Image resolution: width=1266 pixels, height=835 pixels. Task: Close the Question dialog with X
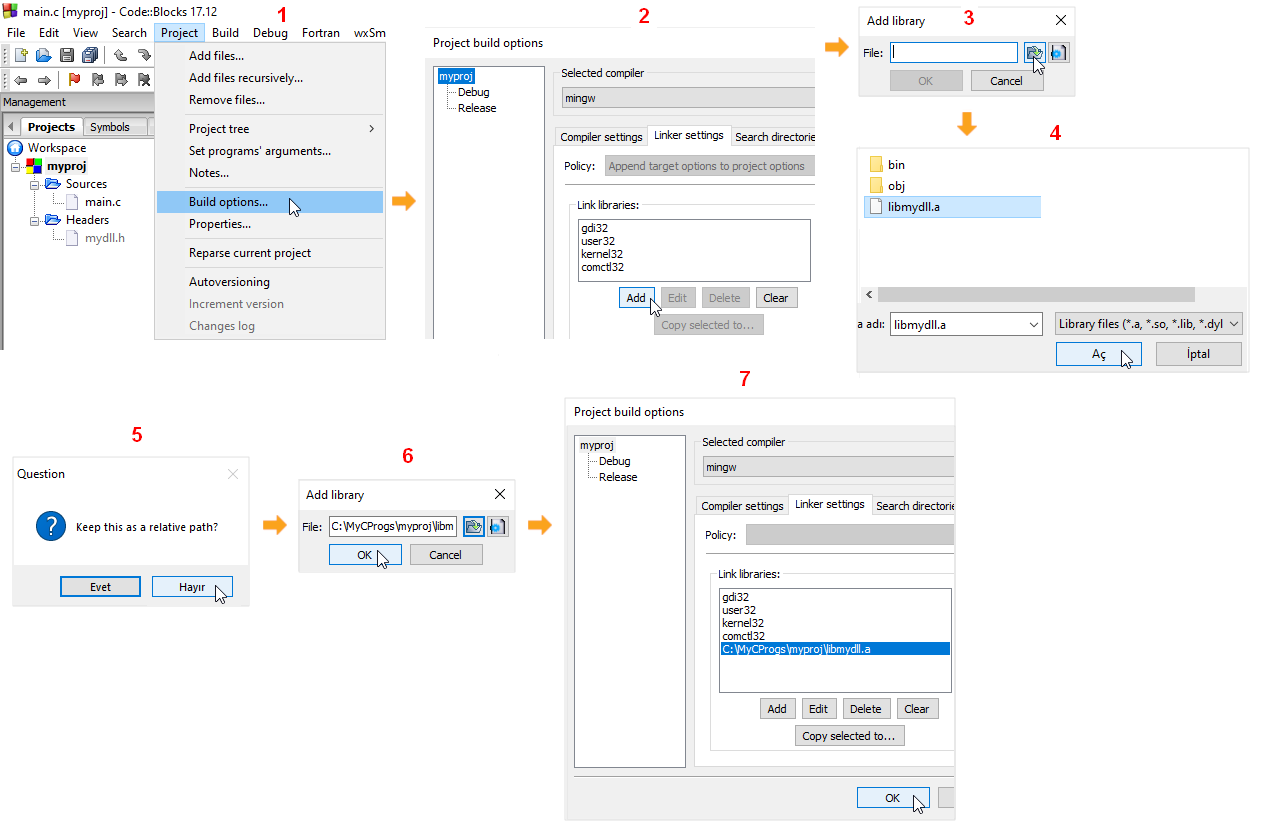coord(233,474)
